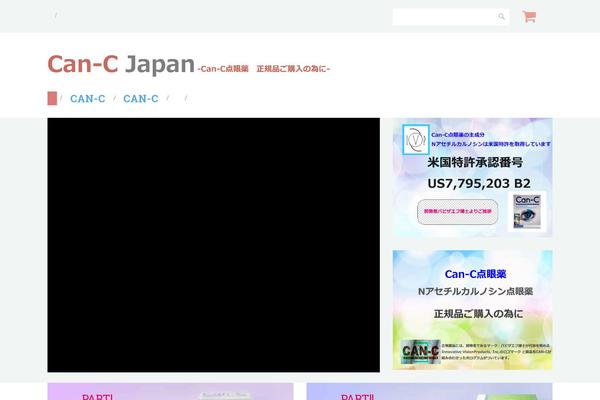The width and height of the screenshot is (600, 400).
Task: Click the Can-C product box image
Action: (527, 212)
